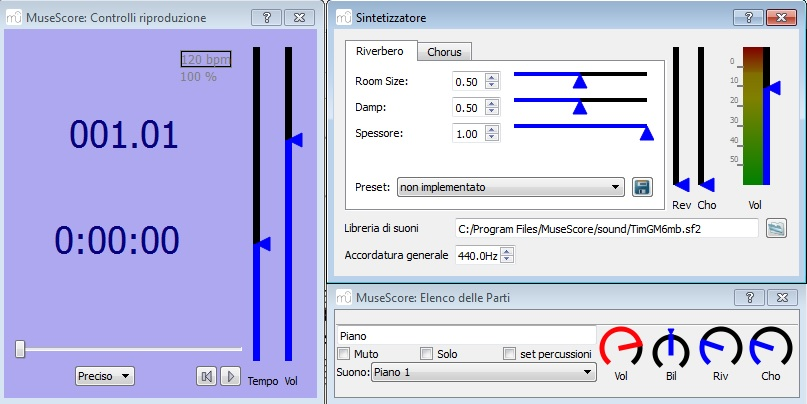807x404 pixels.
Task: Click the rewind to start button
Action: pos(206,376)
